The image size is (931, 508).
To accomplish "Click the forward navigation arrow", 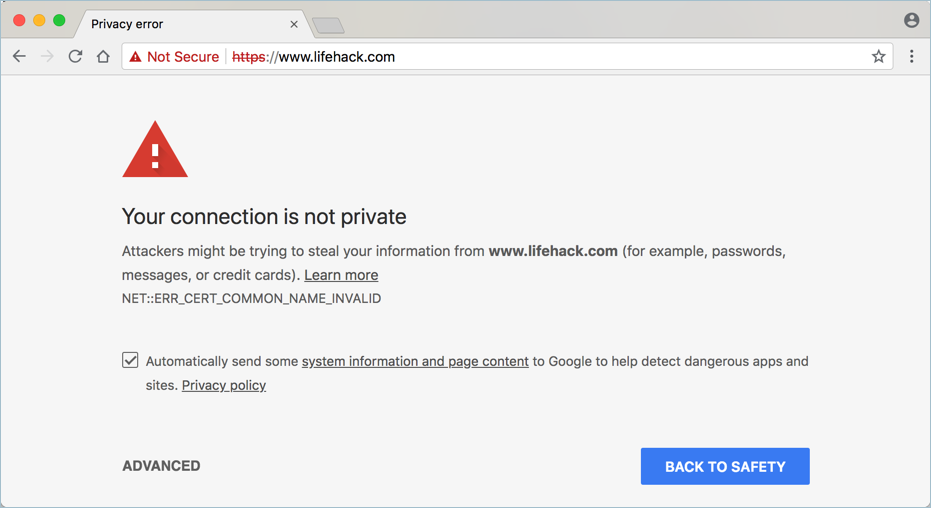I will coord(47,57).
